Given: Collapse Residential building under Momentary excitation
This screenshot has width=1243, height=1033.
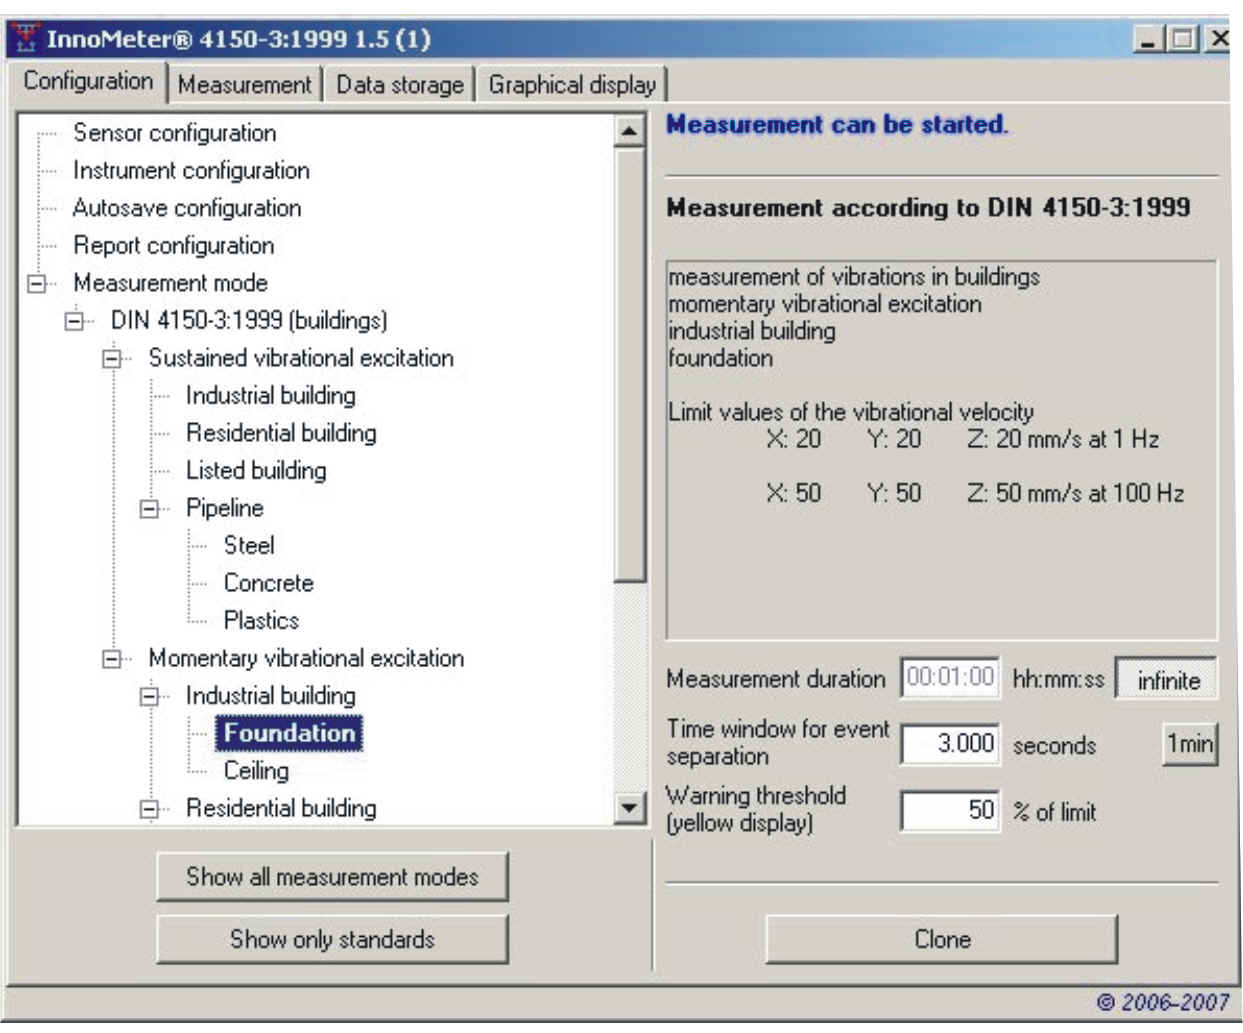Looking at the screenshot, I should click(149, 809).
